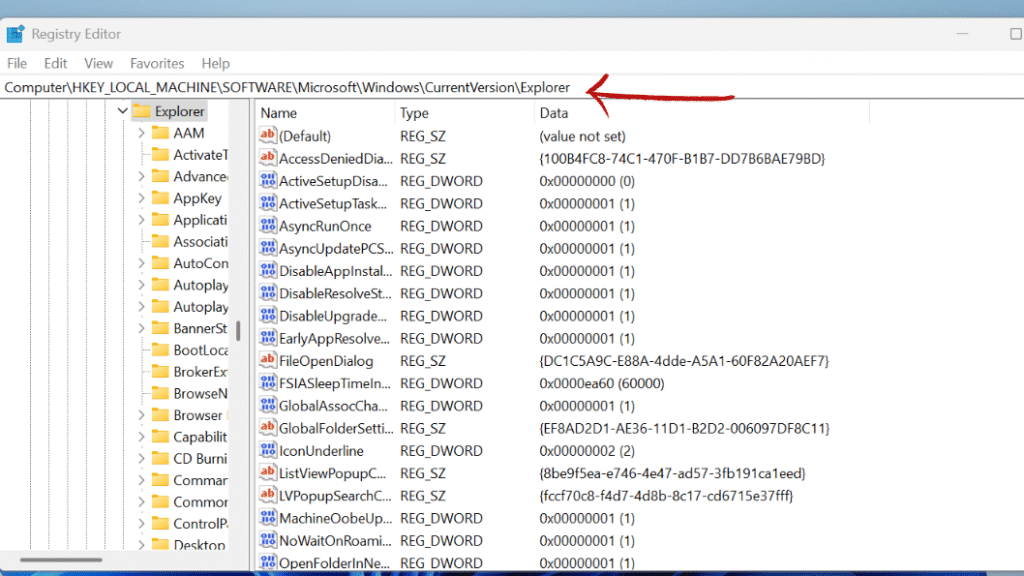This screenshot has width=1024, height=576.
Task: Select the OpenFolderInNe... value name
Action: click(x=334, y=563)
